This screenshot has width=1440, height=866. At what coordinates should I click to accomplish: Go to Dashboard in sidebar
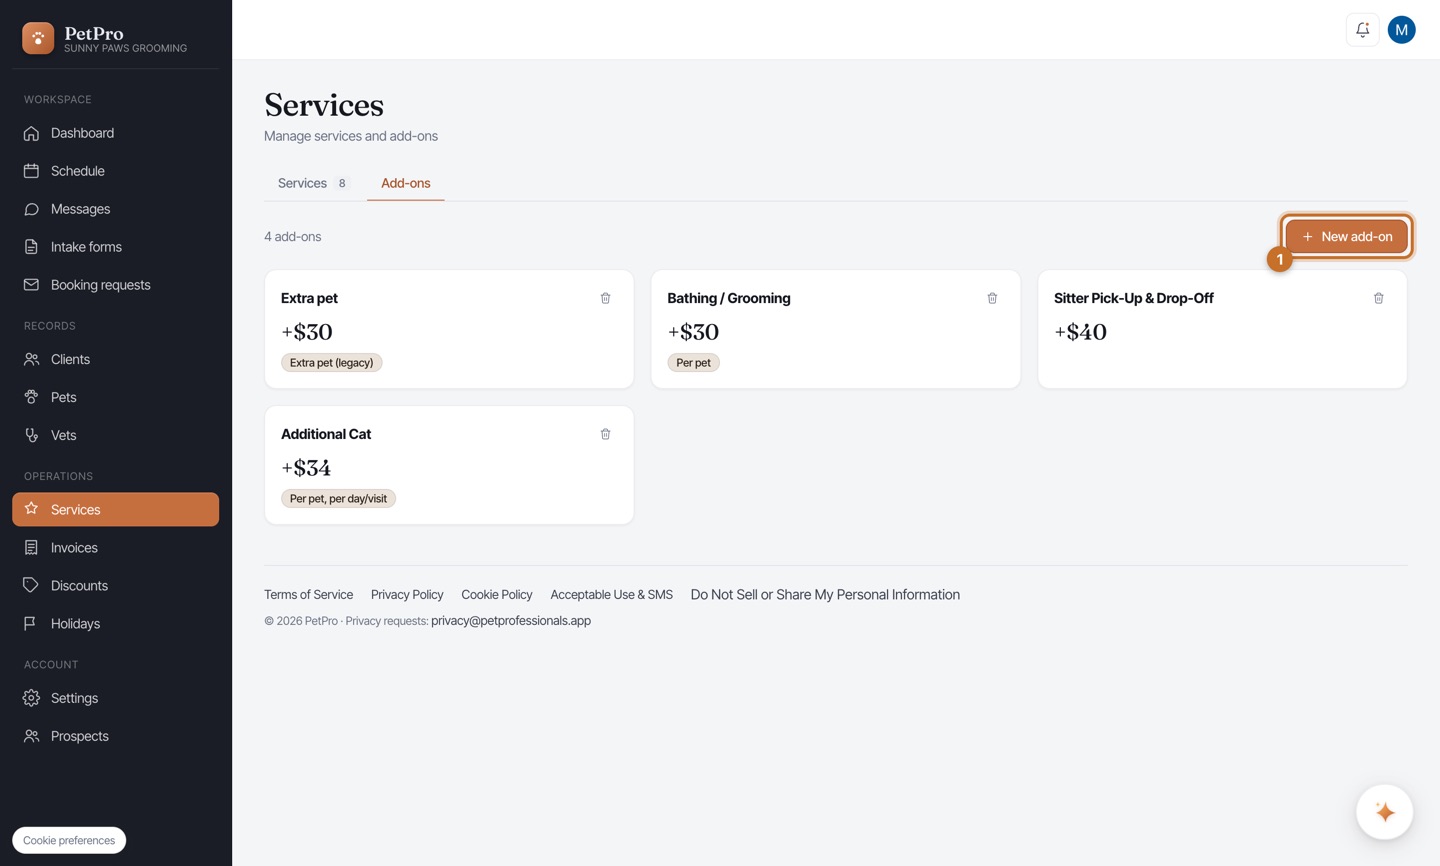(115, 133)
